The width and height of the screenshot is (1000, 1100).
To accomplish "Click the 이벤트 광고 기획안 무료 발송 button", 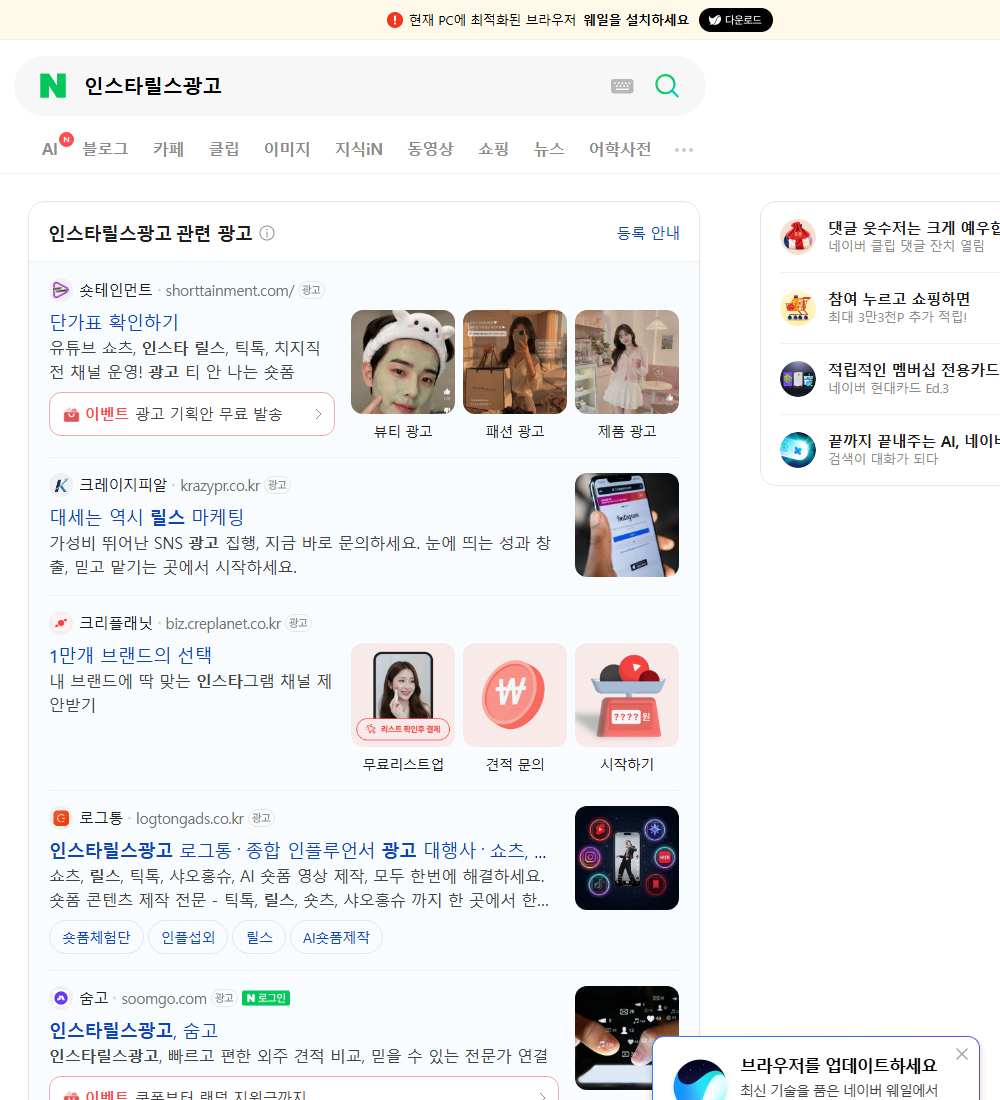I will (192, 414).
